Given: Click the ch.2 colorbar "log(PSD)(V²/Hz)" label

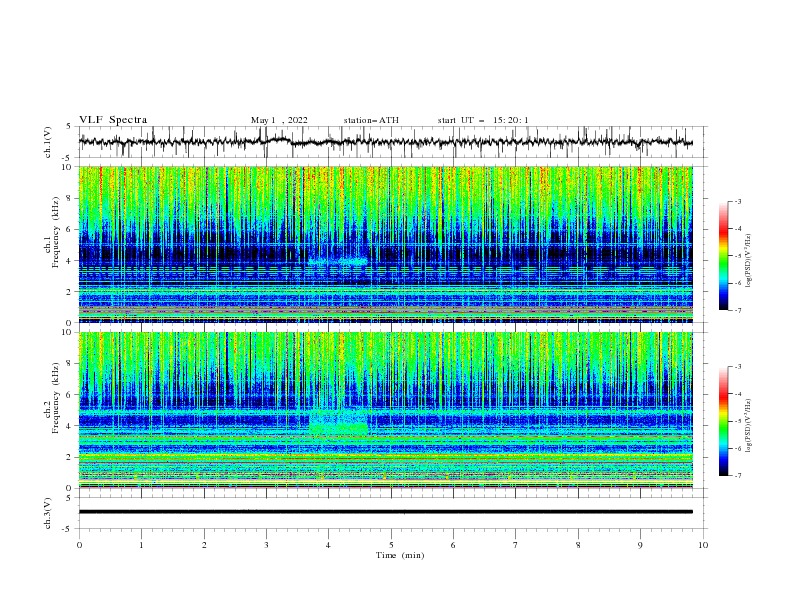Looking at the screenshot, I should pyautogui.click(x=748, y=425).
